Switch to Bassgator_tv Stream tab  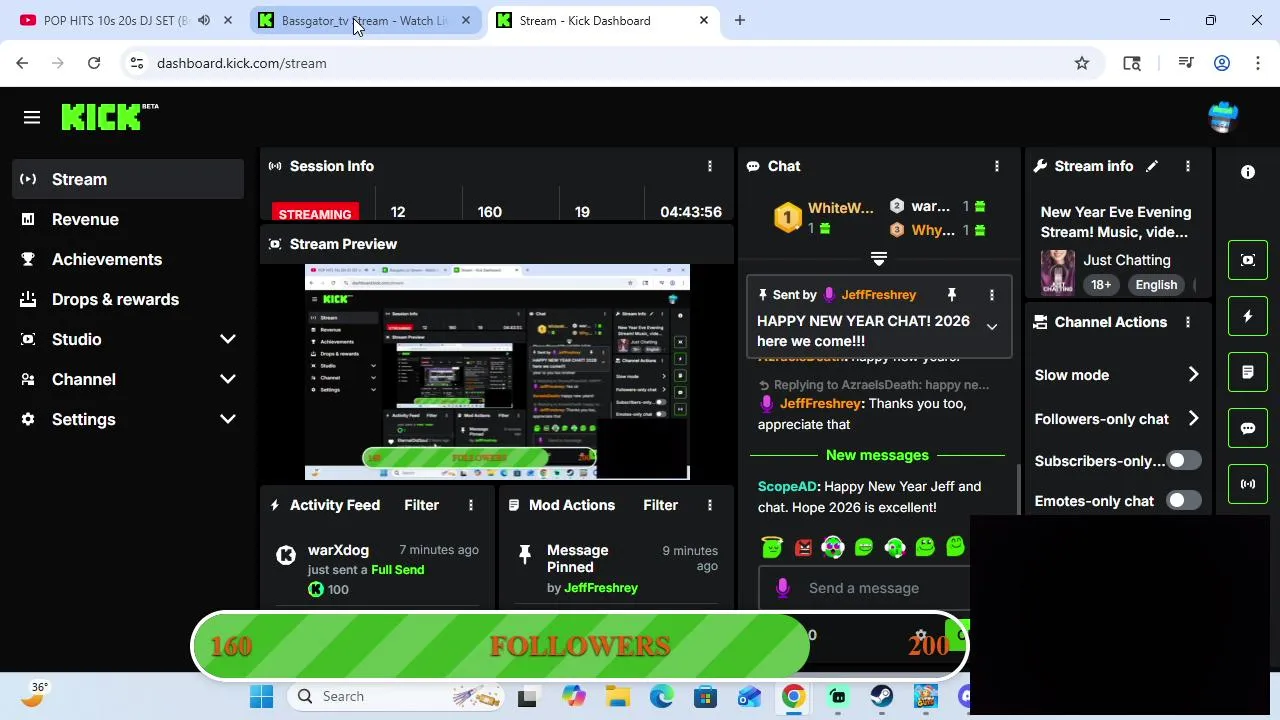coord(365,20)
